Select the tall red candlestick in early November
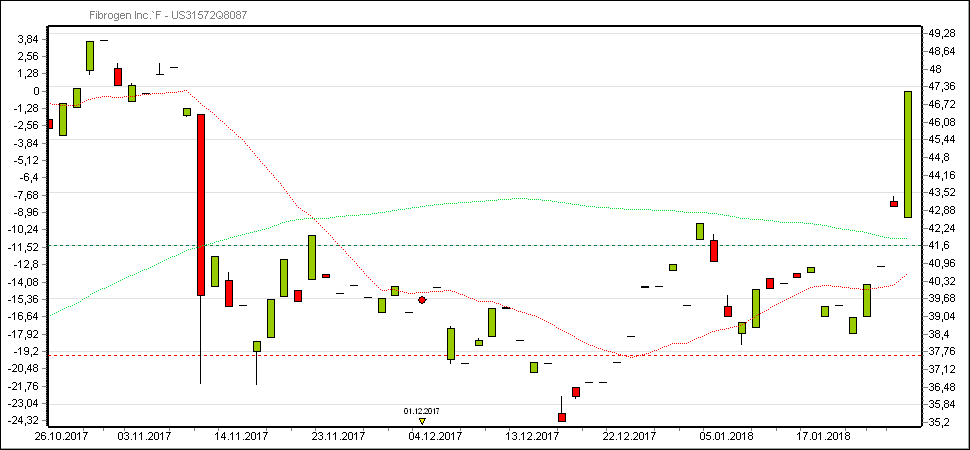The height and width of the screenshot is (450, 970). coord(201,205)
